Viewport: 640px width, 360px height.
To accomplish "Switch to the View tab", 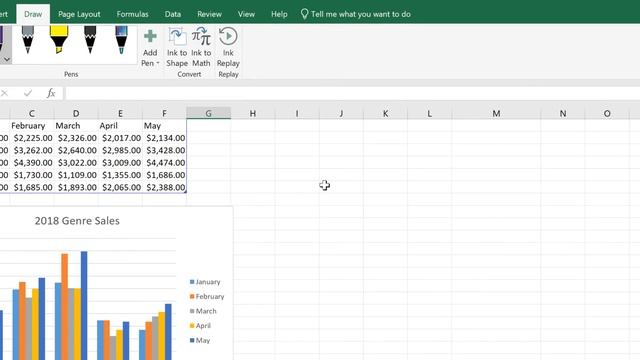I will point(247,14).
